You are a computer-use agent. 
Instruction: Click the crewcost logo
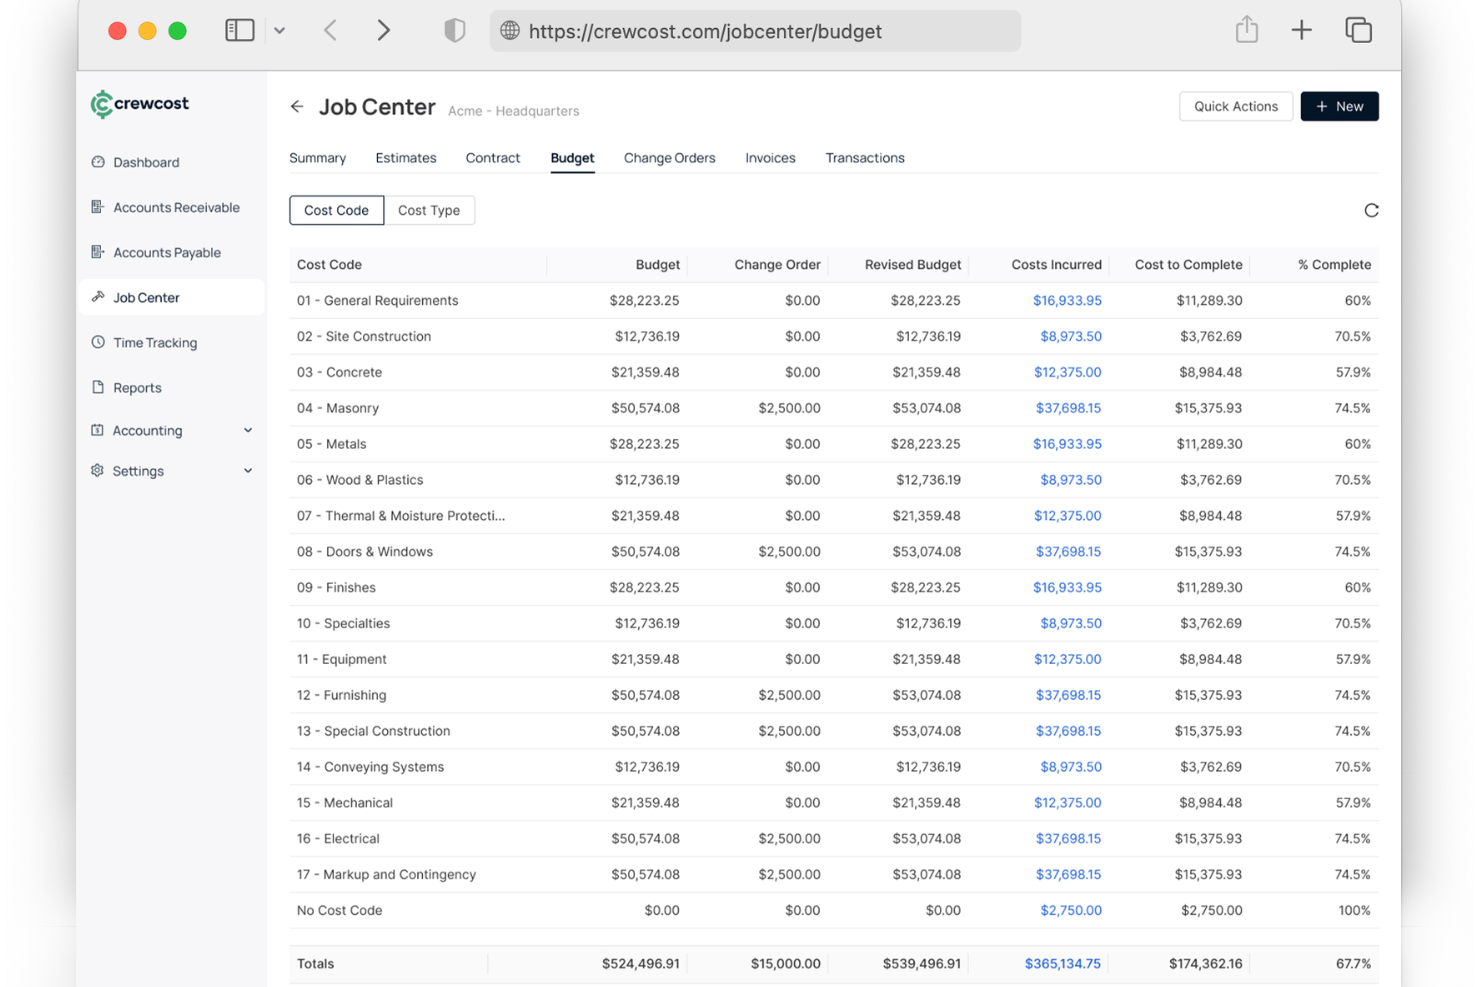(139, 104)
